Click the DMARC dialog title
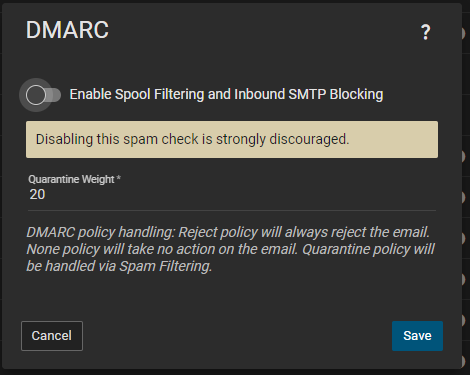470x375 pixels. 67,30
